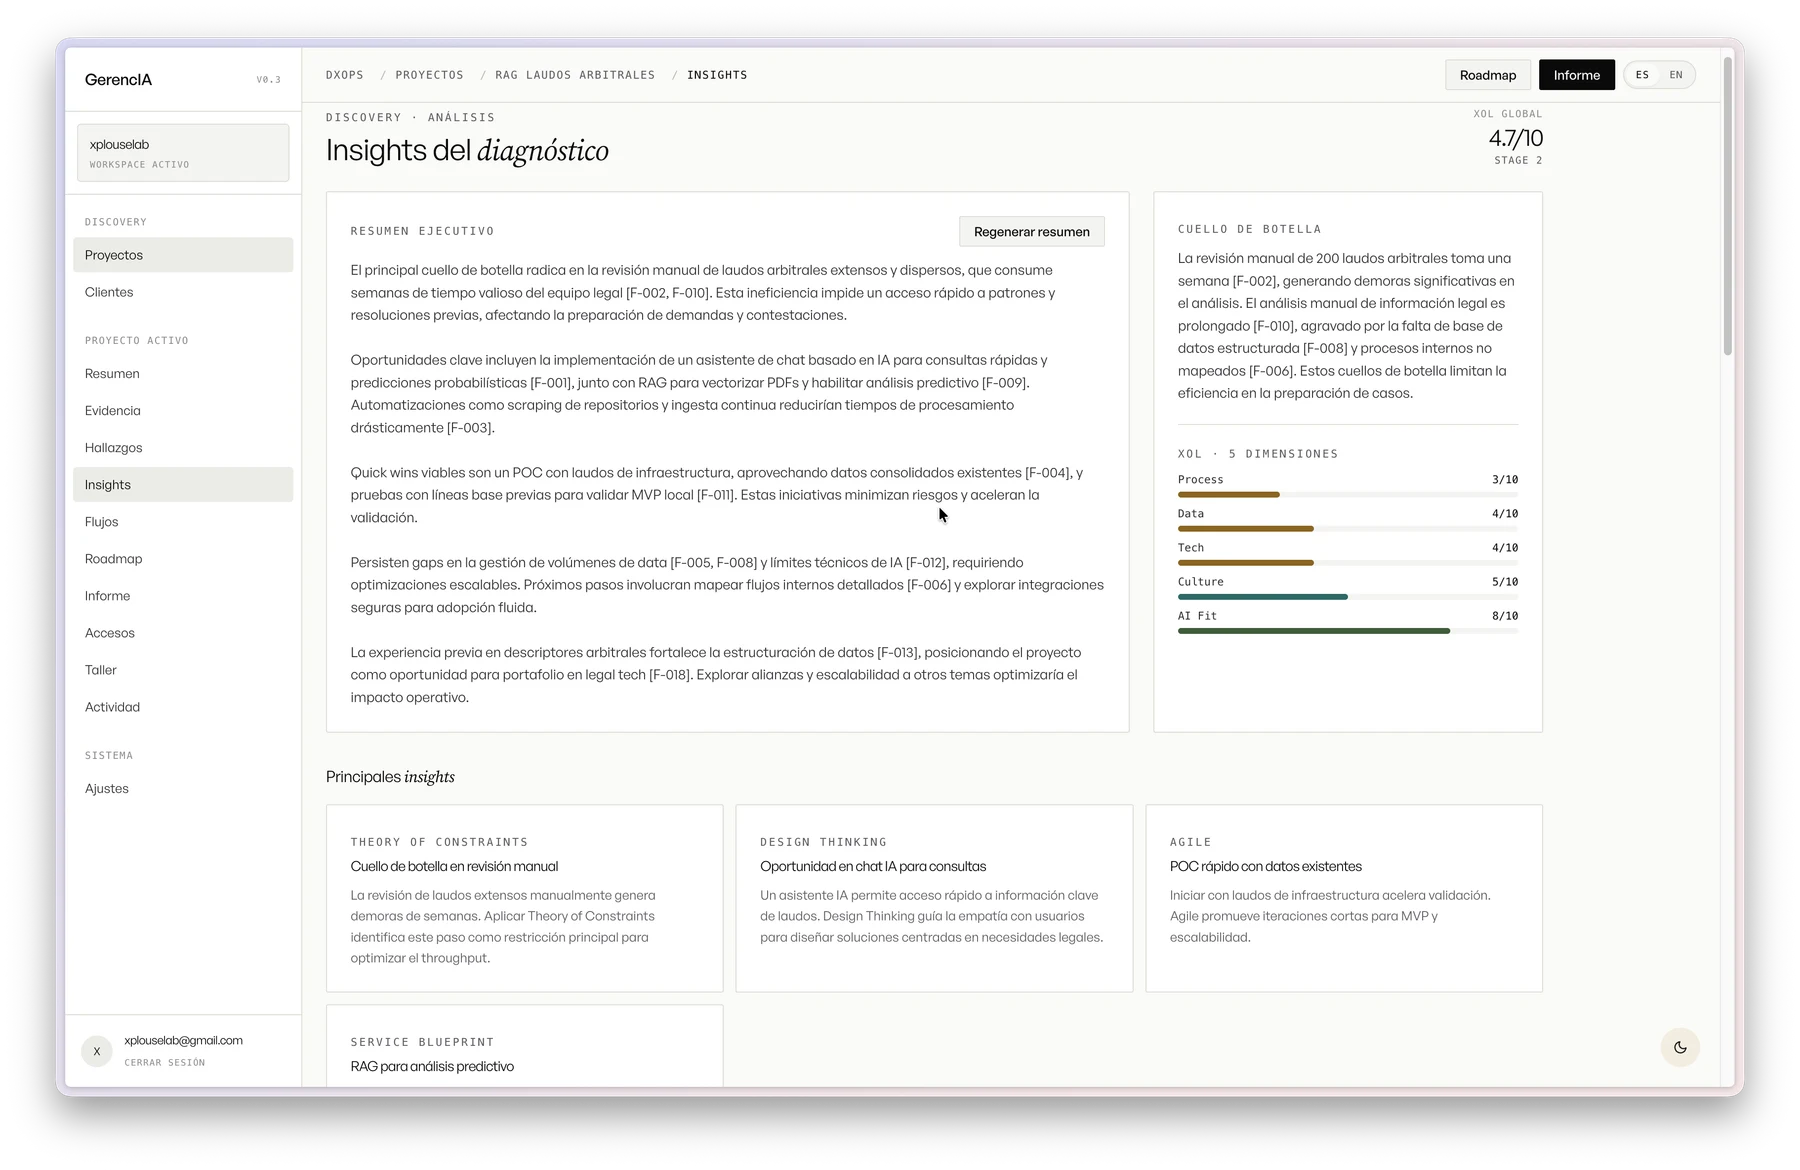
Task: Open Actividad in sidebar
Action: 183,707
